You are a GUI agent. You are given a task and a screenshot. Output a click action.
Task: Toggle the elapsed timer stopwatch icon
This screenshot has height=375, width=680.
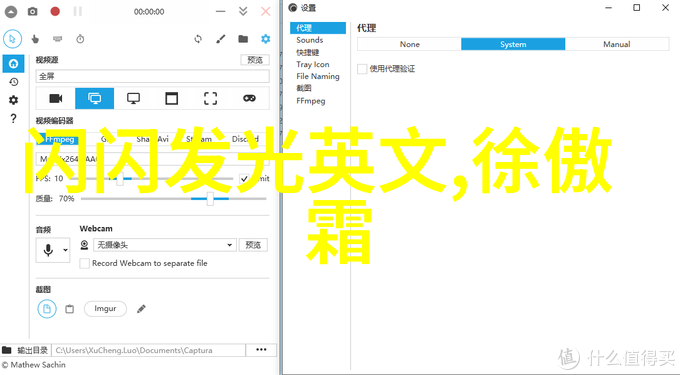(x=80, y=39)
